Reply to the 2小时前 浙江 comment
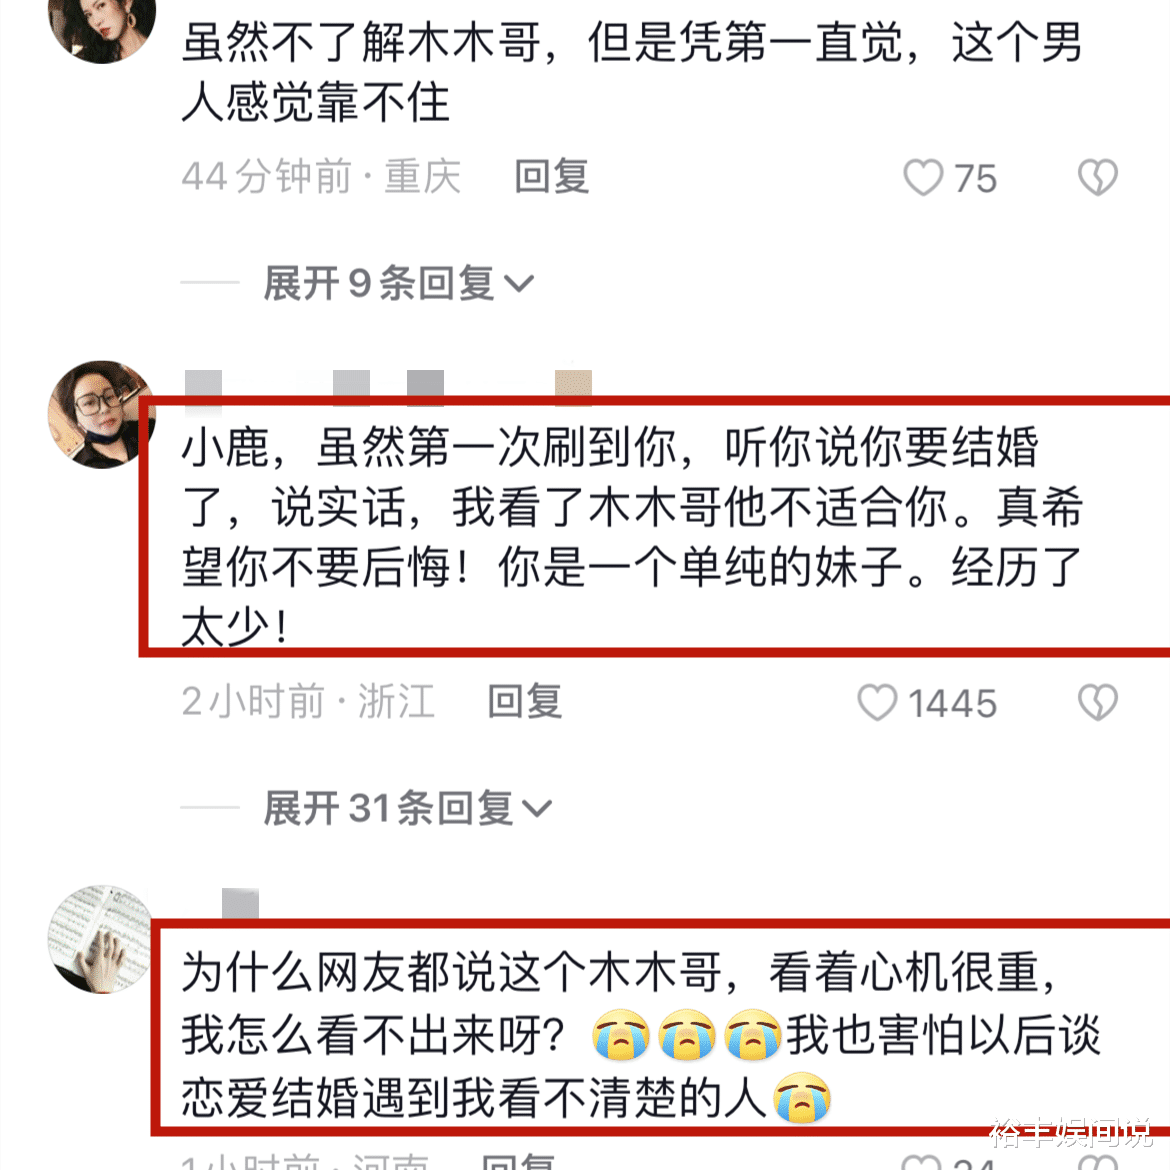 (x=525, y=702)
